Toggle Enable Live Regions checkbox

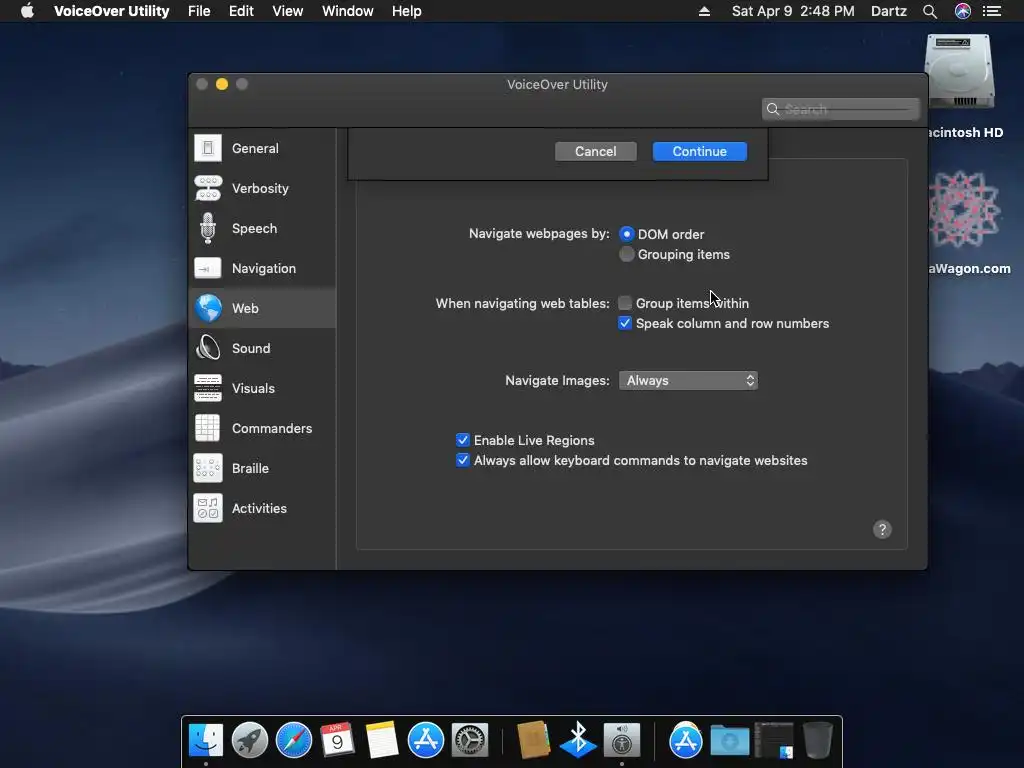click(x=462, y=440)
